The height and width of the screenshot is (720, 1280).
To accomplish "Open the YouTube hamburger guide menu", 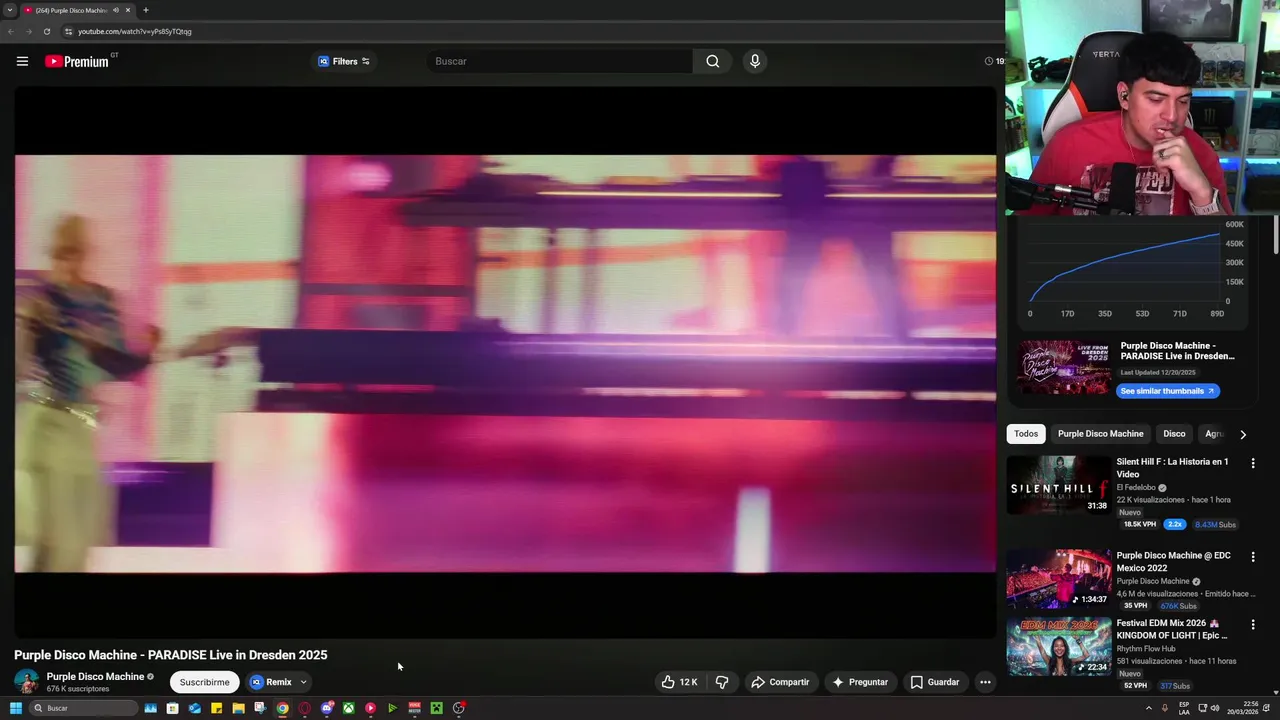I will pos(22,61).
